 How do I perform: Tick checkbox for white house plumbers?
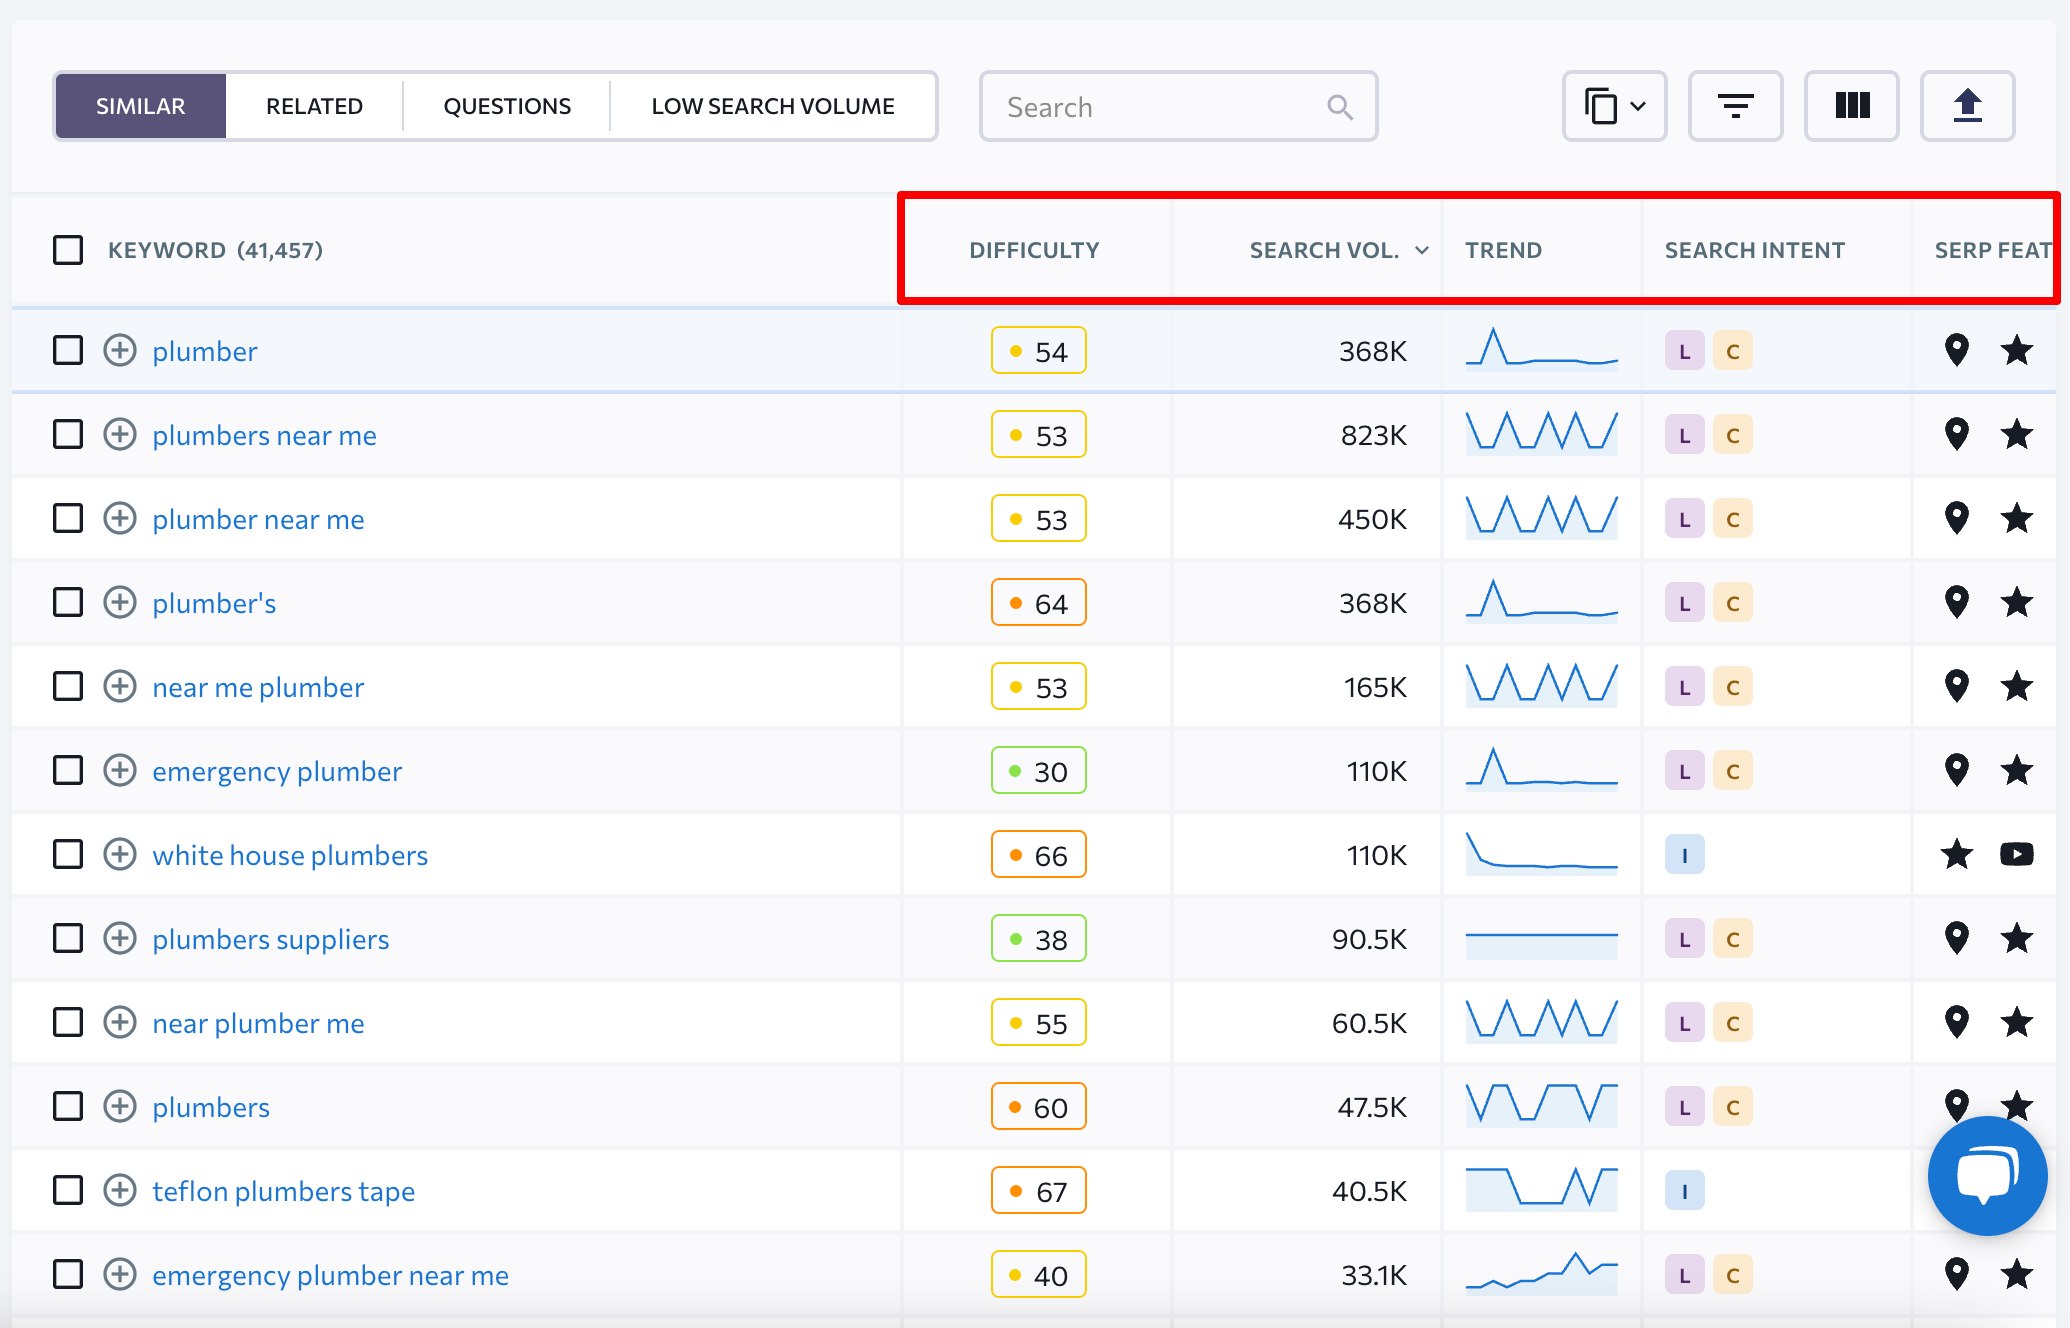click(68, 855)
